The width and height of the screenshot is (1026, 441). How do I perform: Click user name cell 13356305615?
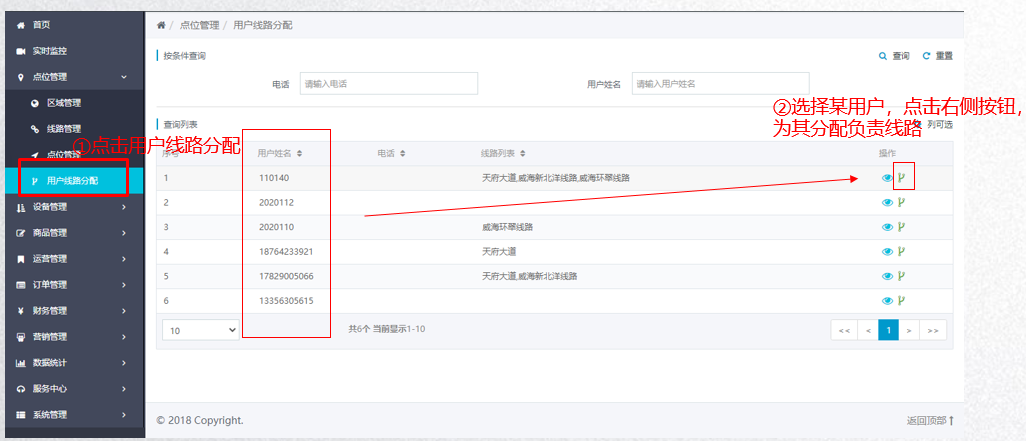pos(286,301)
